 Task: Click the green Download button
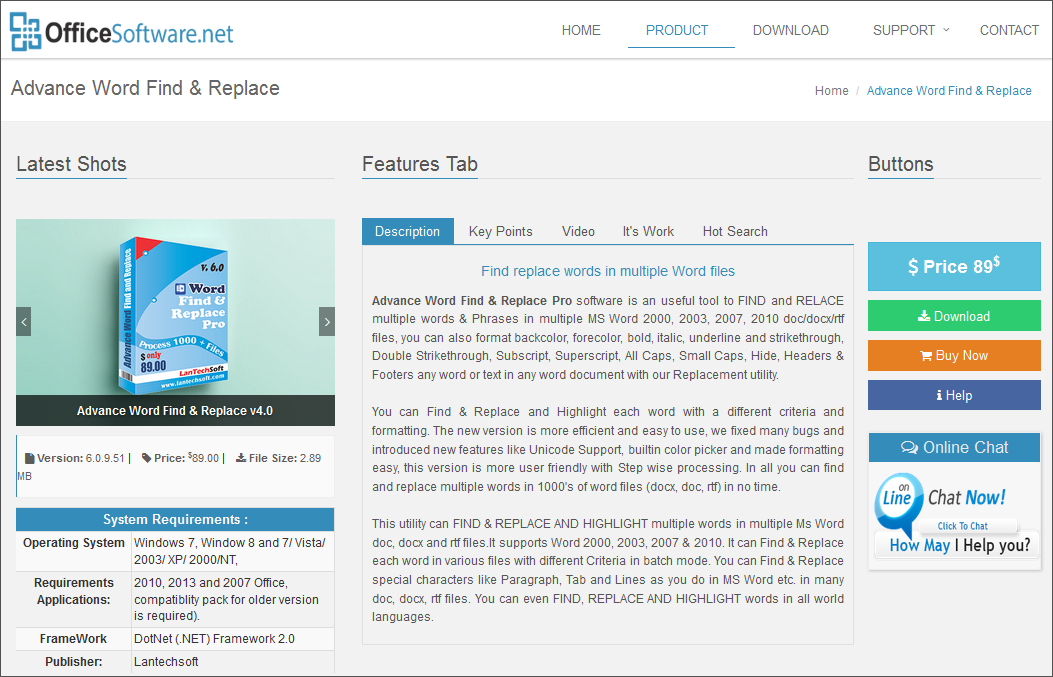(954, 316)
